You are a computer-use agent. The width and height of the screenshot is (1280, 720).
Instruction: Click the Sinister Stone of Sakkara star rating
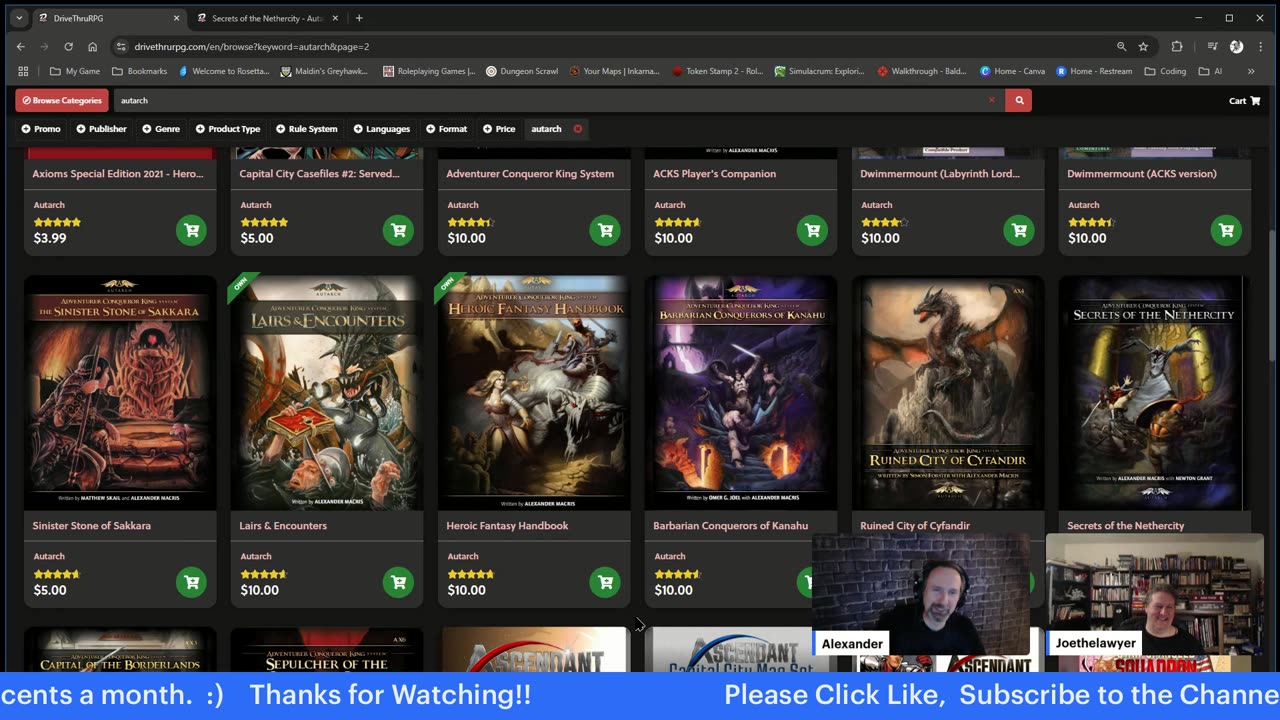56,574
